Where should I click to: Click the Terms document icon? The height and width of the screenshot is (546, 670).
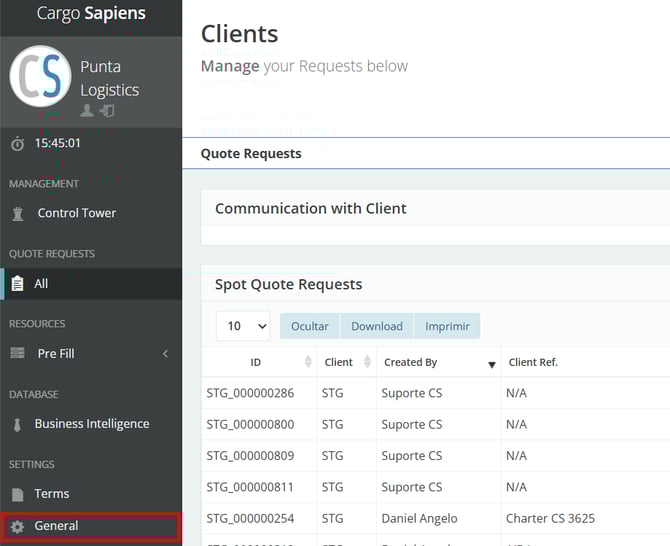pyautogui.click(x=17, y=494)
